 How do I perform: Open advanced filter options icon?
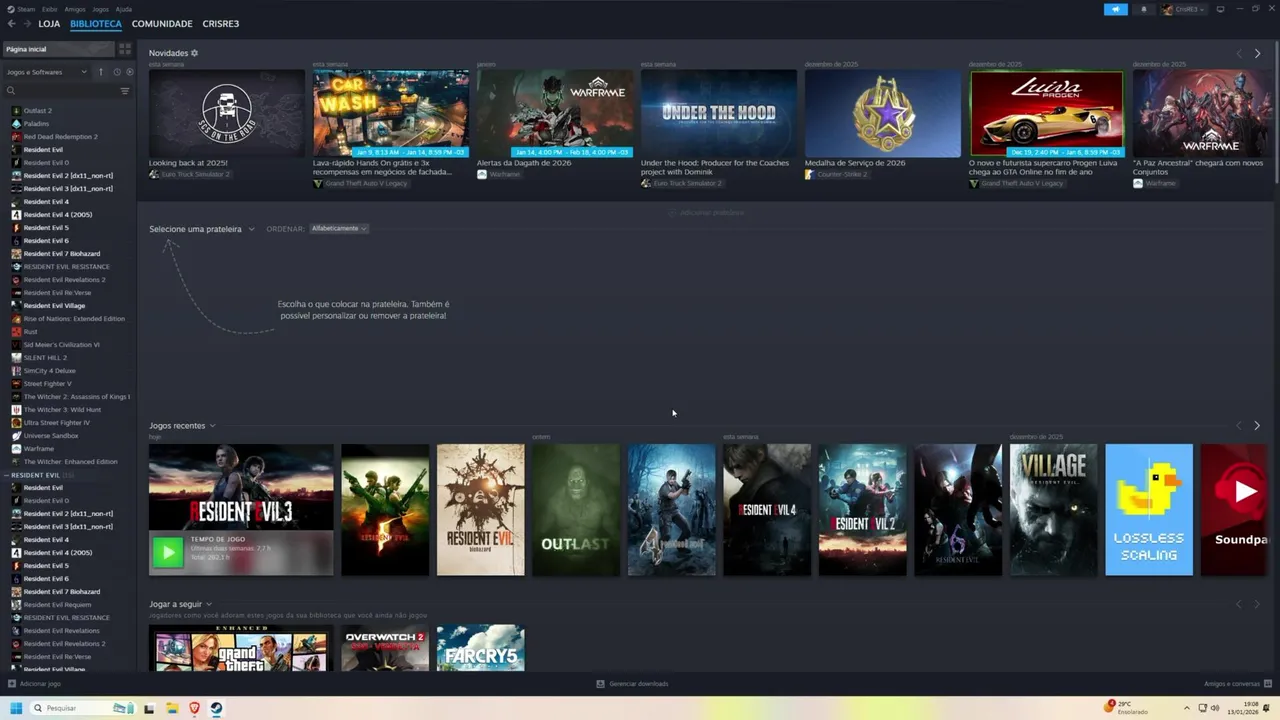click(125, 91)
